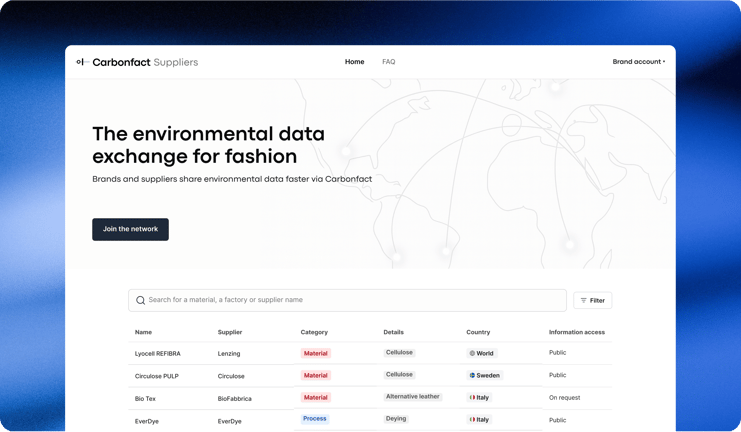Image resolution: width=741 pixels, height=432 pixels.
Task: Open the Circulose PULP row name
Action: click(156, 376)
